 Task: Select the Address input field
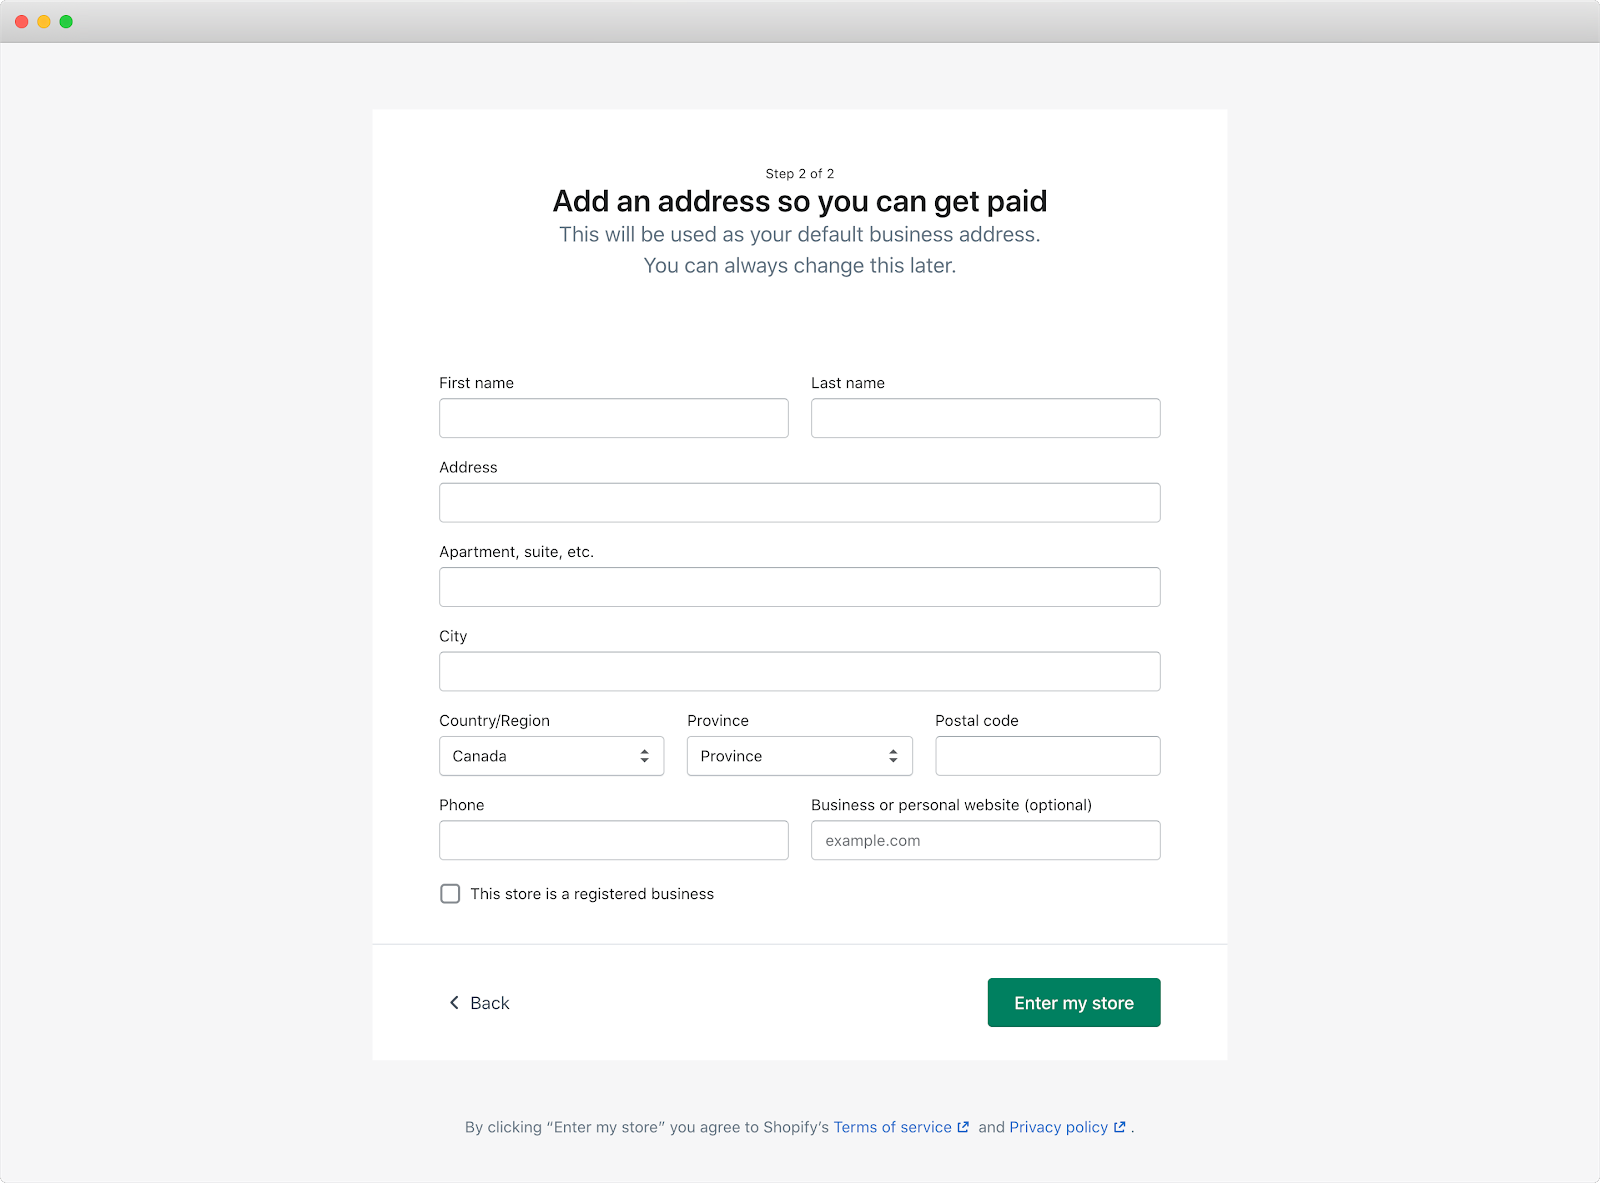point(799,502)
